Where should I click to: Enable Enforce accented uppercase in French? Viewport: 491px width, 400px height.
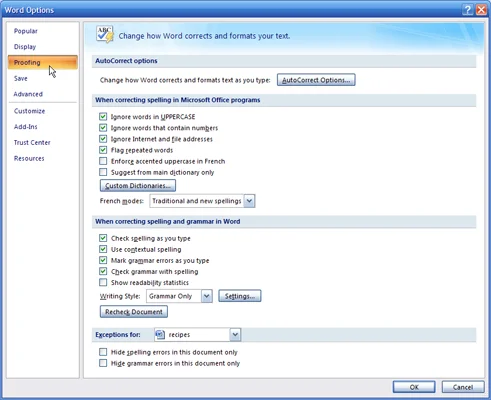(103, 161)
